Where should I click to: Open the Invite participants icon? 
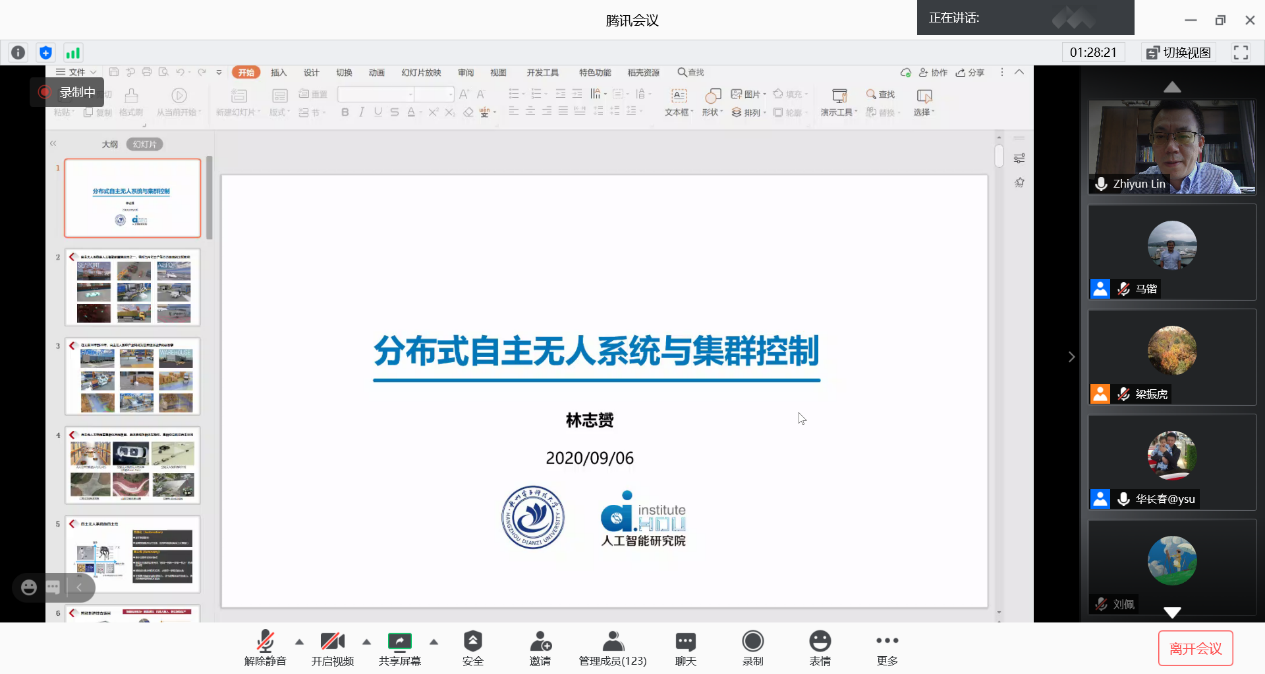[x=540, y=642]
